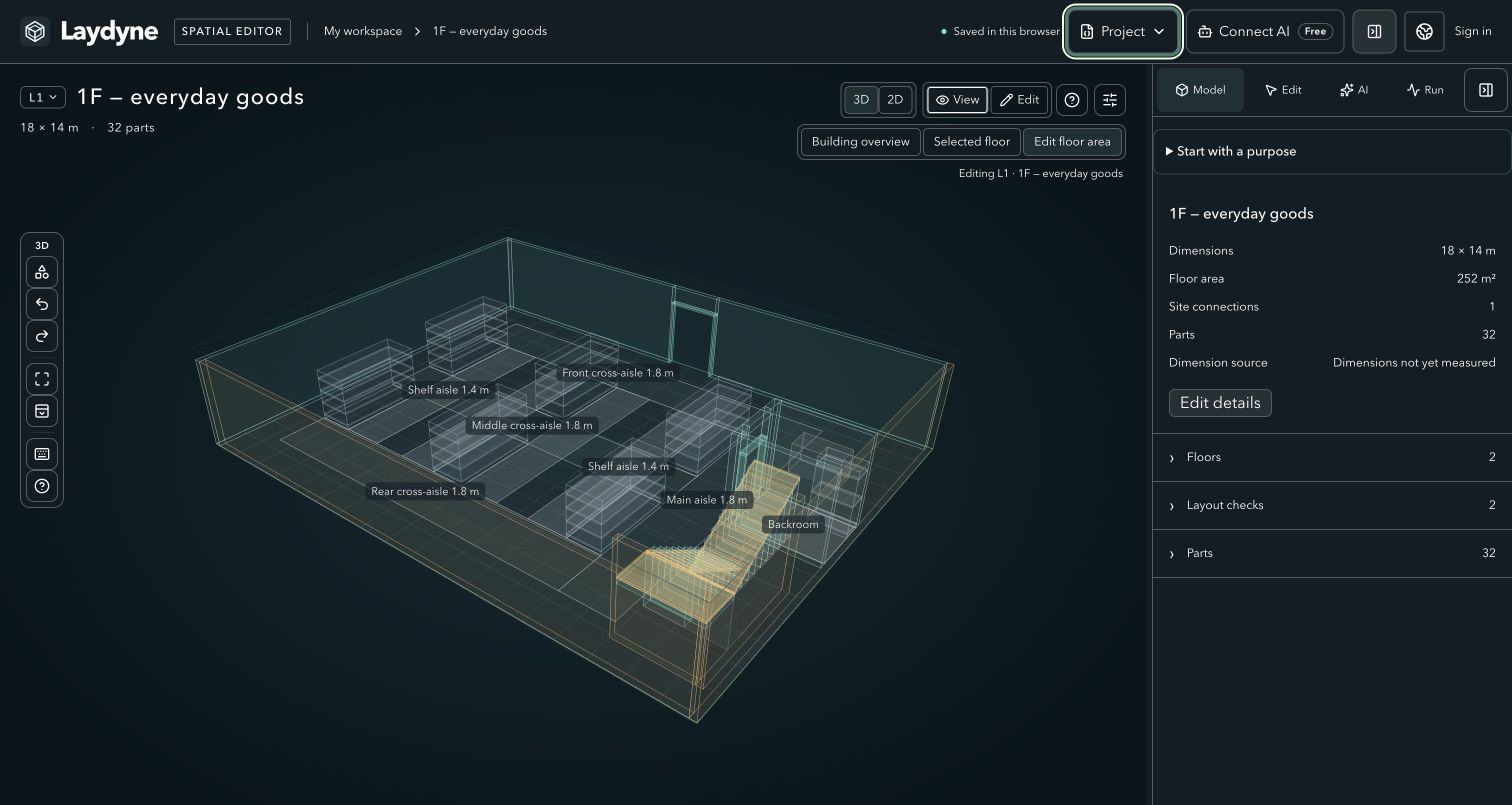The height and width of the screenshot is (805, 1512).
Task: Switch to 2D view
Action: [x=895, y=100]
